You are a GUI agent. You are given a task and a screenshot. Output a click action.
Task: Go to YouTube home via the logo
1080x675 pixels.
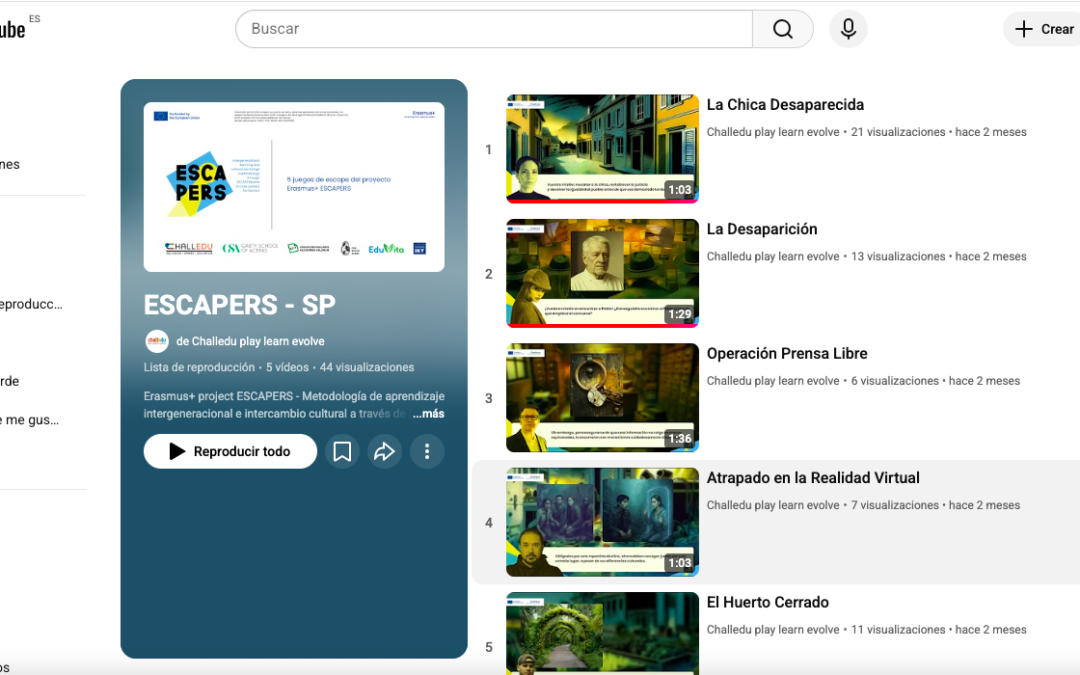coord(14,28)
